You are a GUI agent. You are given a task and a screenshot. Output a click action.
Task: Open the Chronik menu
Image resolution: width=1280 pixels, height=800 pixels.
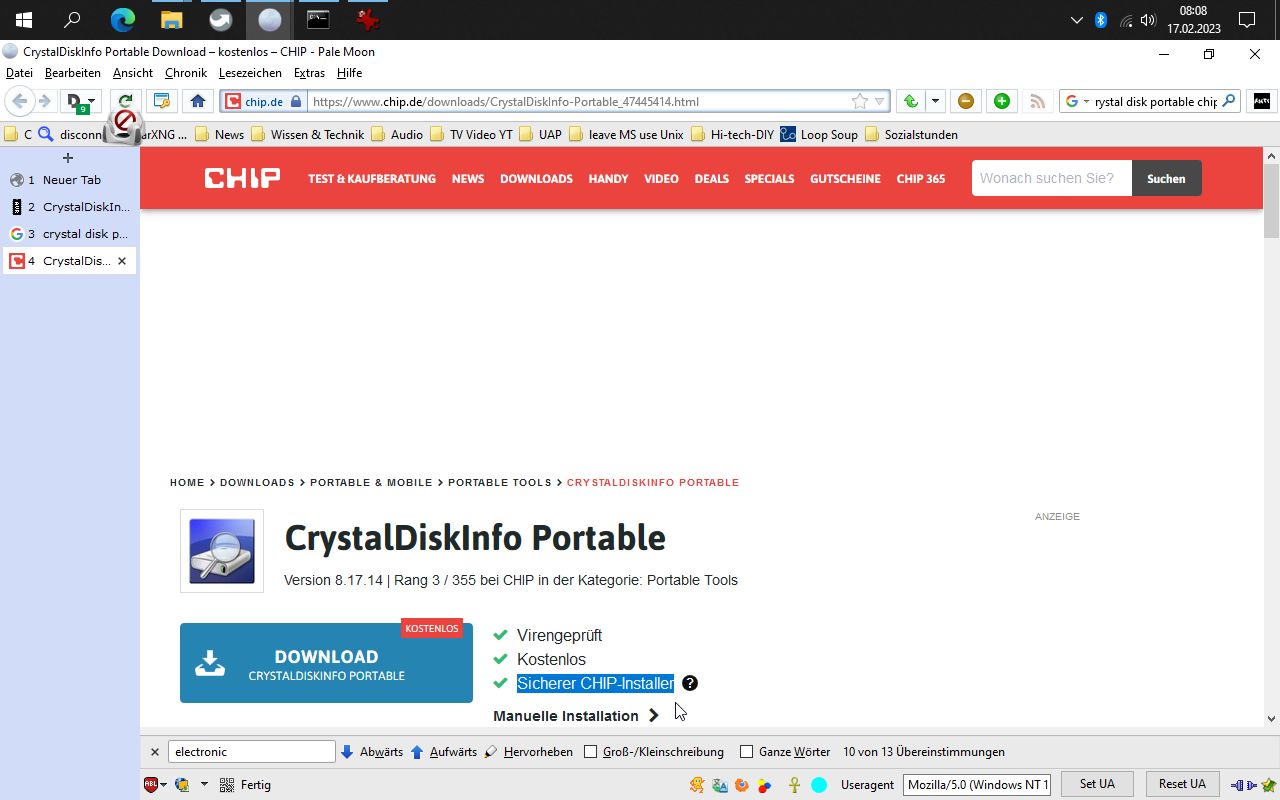(186, 73)
